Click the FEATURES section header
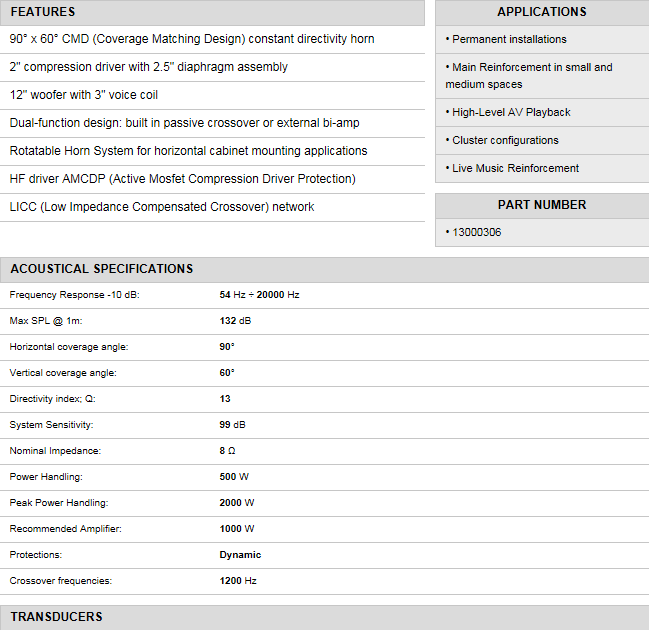This screenshot has width=649, height=630. (x=43, y=12)
